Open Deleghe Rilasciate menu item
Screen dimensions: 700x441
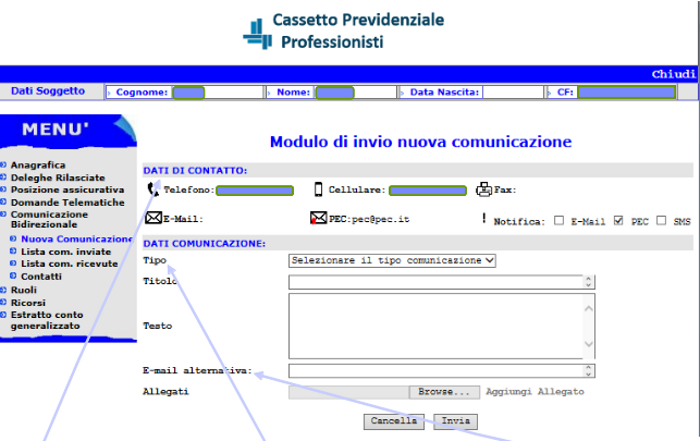click(x=58, y=177)
